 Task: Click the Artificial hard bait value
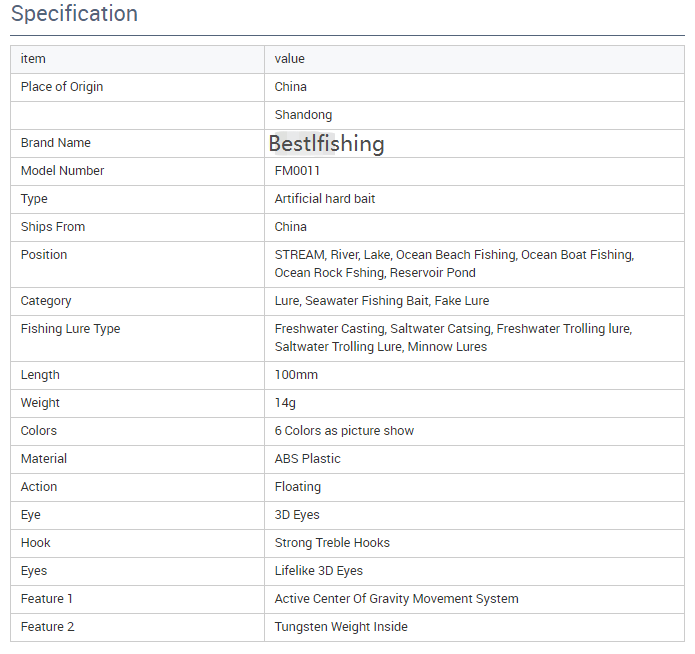325,199
